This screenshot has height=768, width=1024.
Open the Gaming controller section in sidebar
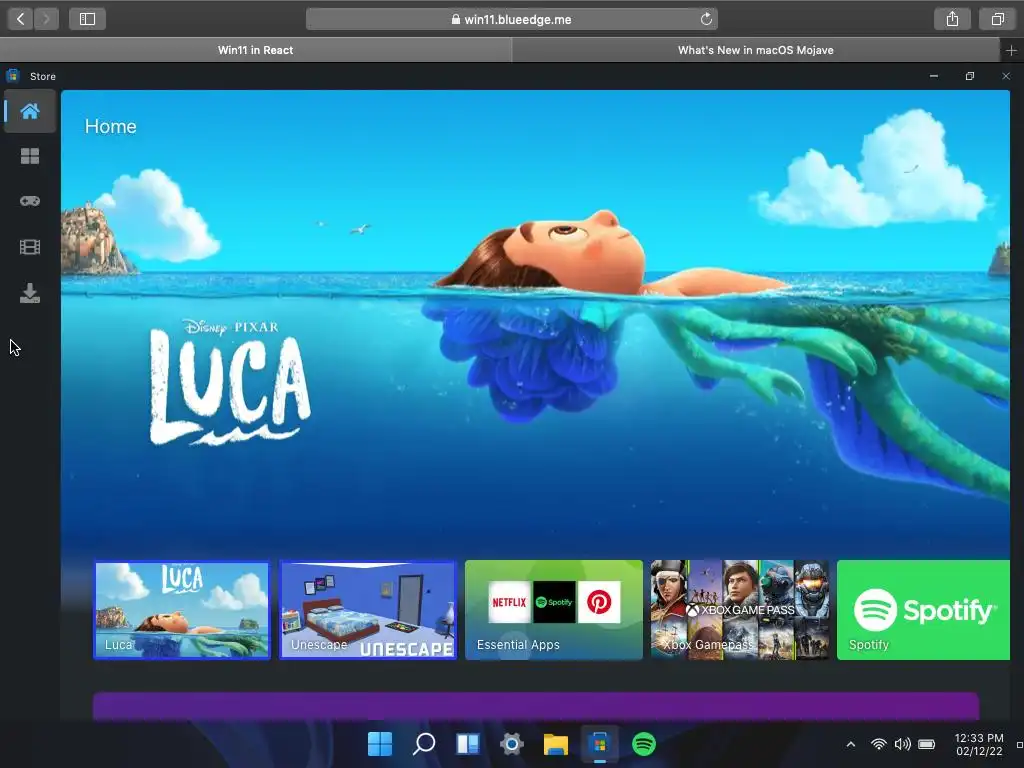tap(29, 201)
